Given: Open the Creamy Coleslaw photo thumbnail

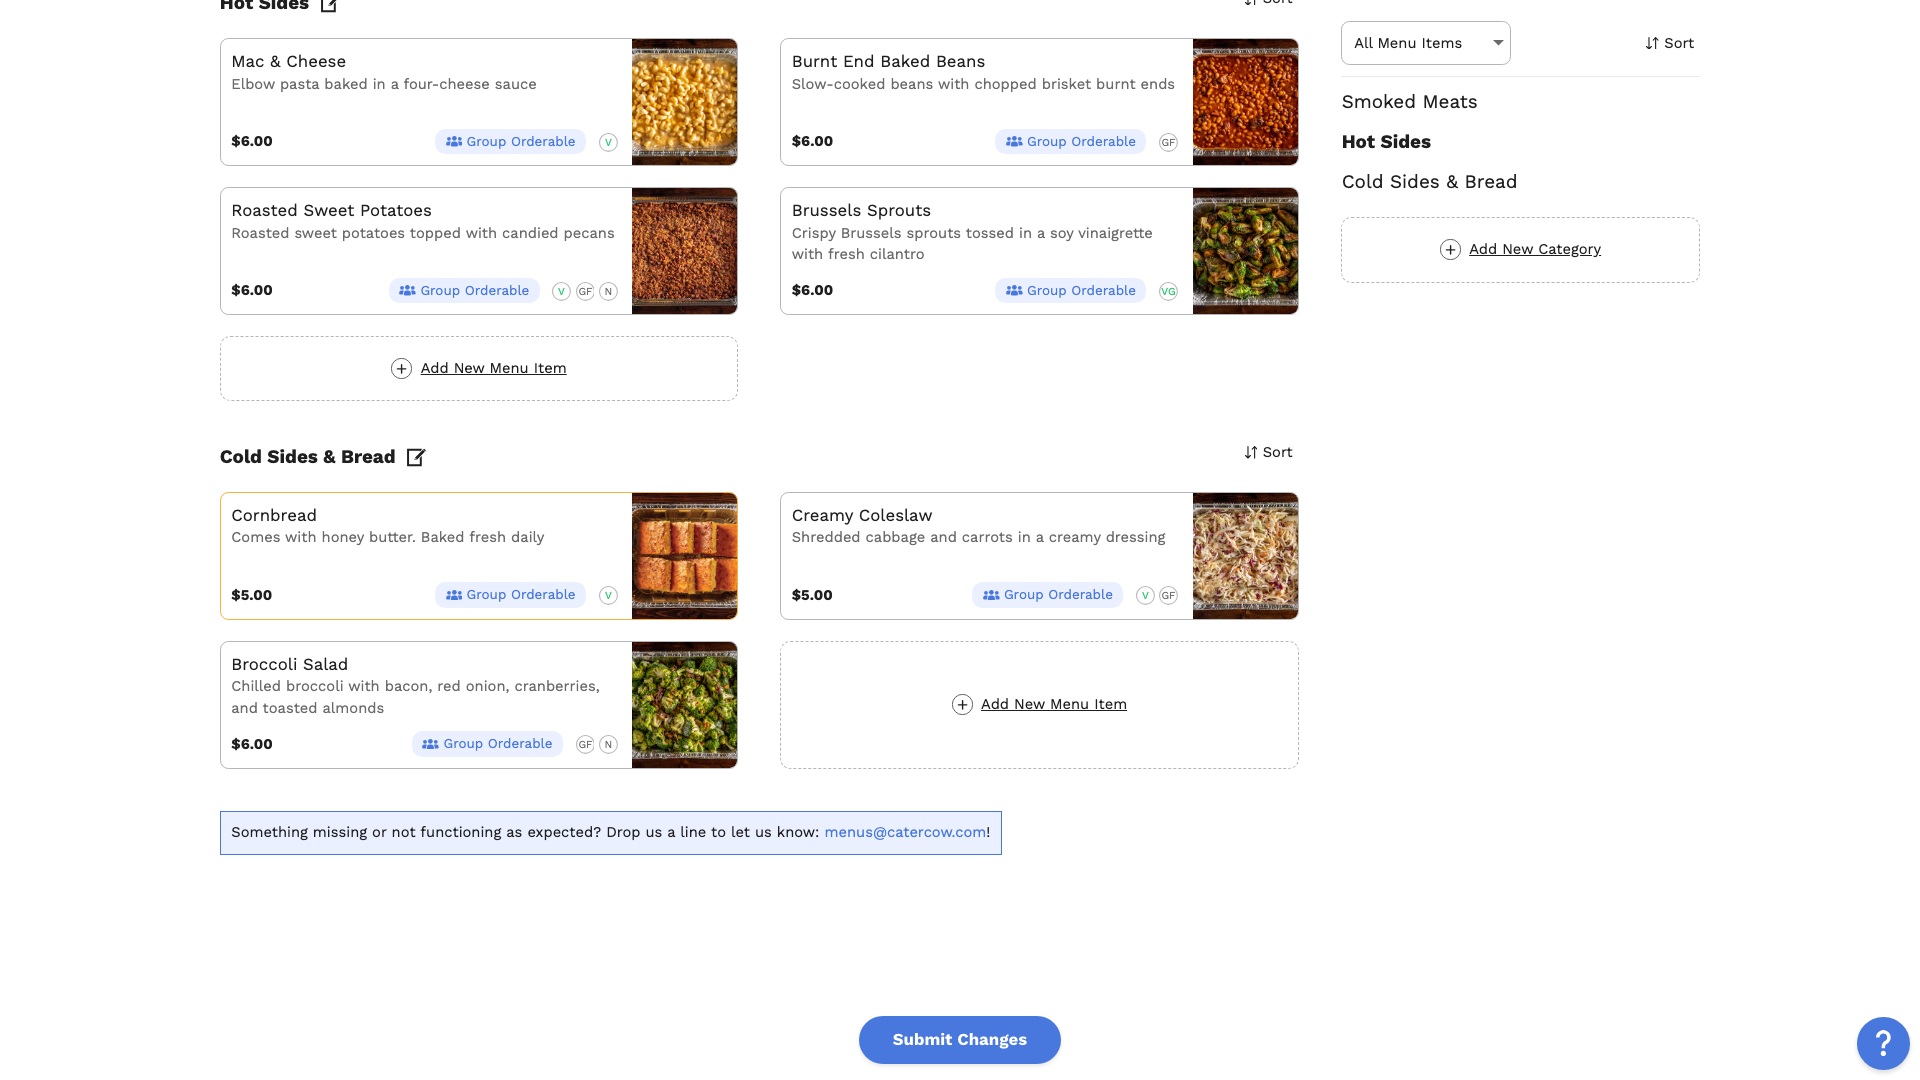Looking at the screenshot, I should coord(1245,556).
